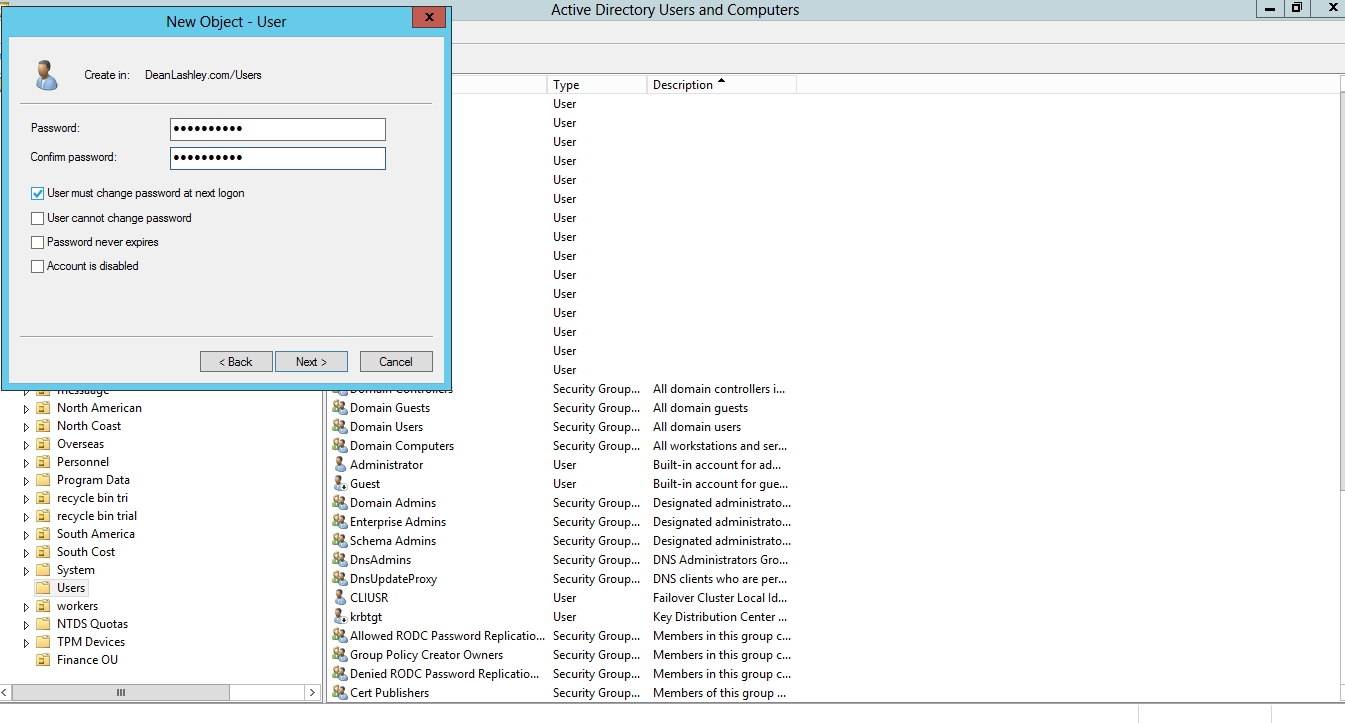Enable User cannot change password
1345x723 pixels.
[38, 218]
